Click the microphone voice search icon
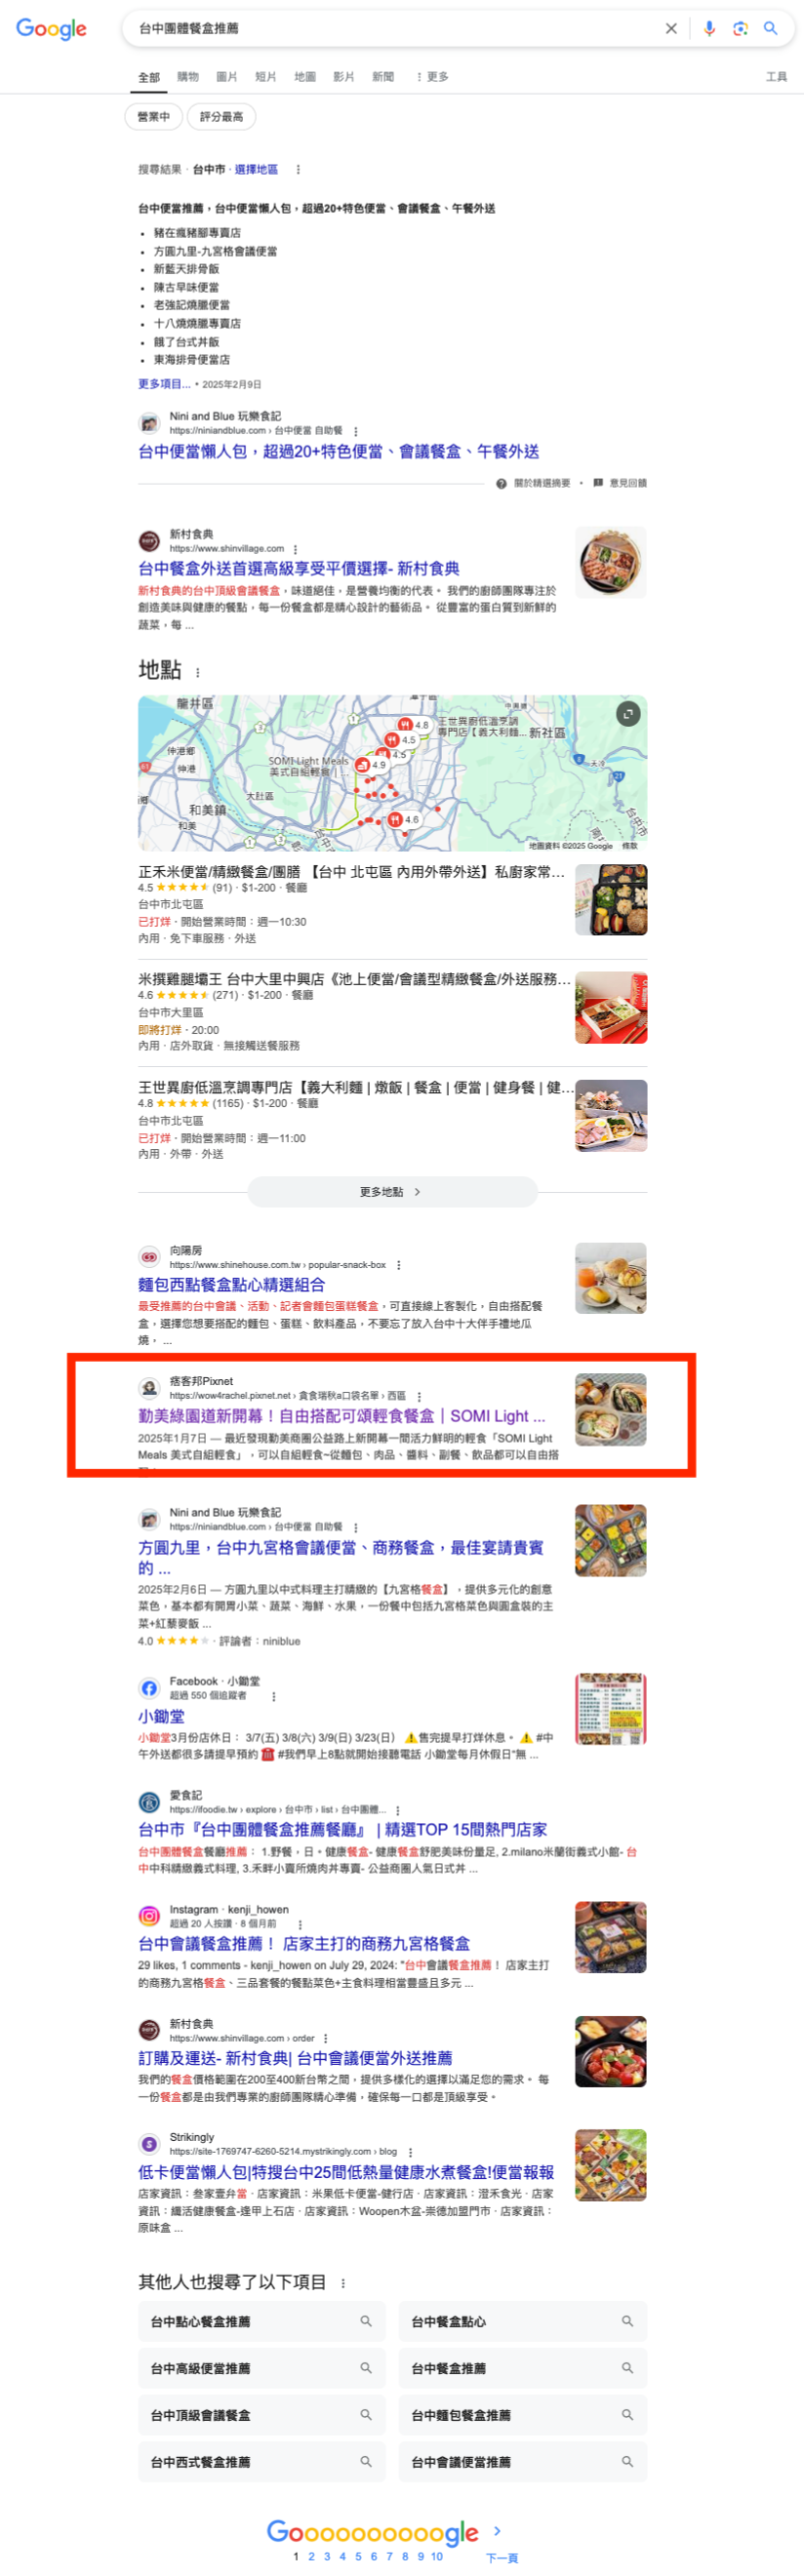 click(709, 29)
